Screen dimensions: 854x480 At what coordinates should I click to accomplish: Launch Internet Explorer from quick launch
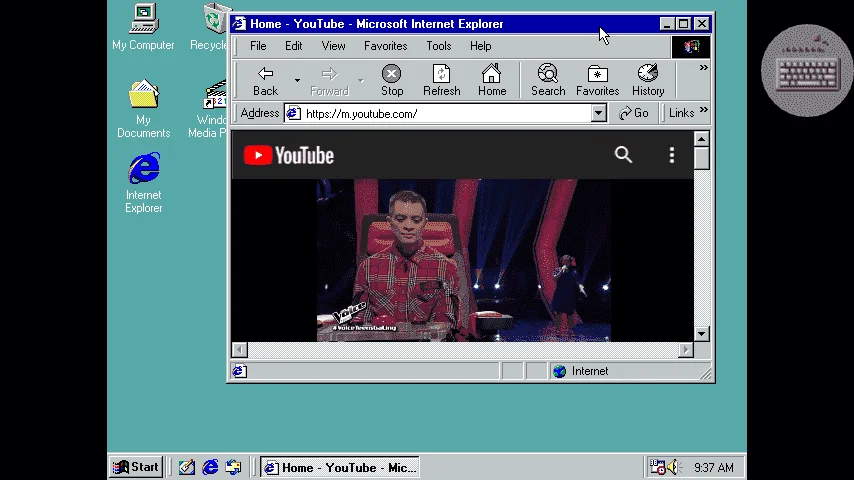(210, 467)
